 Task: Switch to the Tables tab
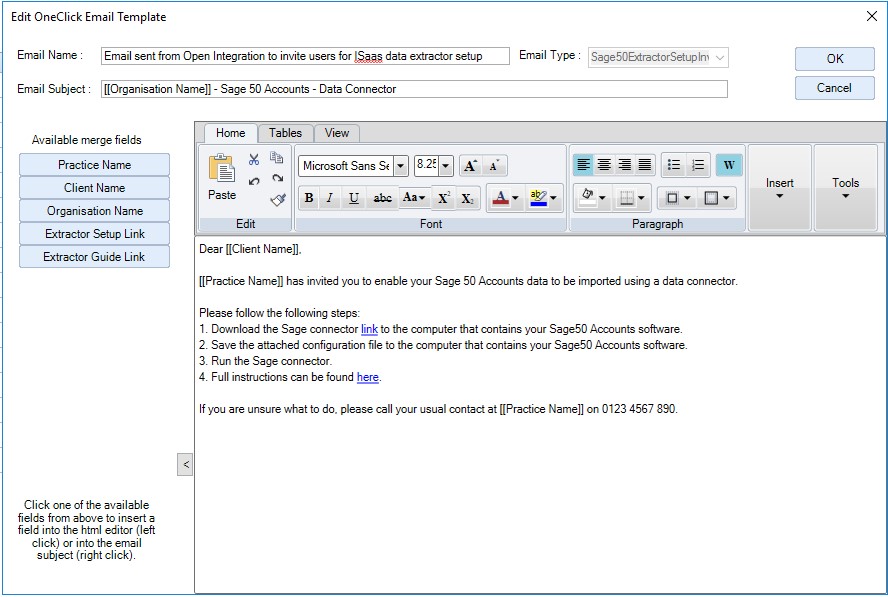[x=285, y=133]
